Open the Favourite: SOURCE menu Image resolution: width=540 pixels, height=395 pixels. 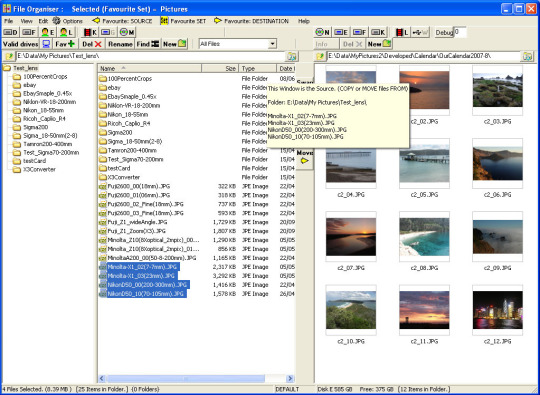click(122, 21)
